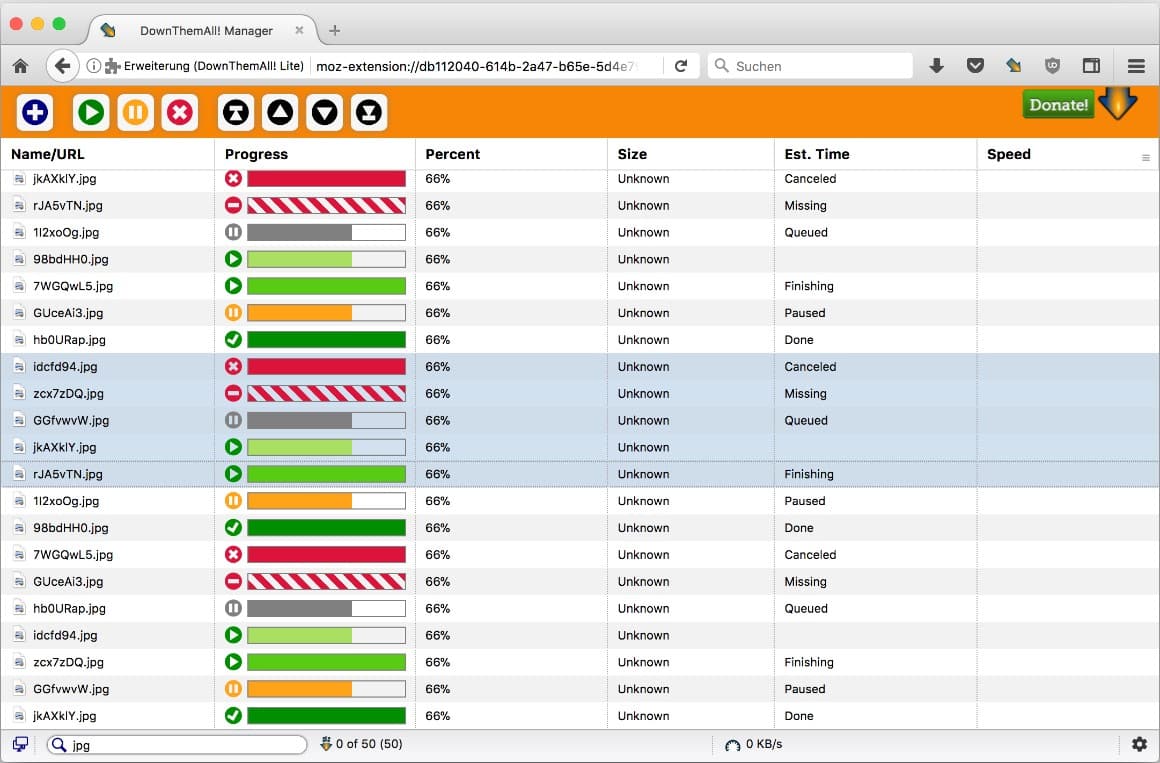Reload the page with the refresh button

point(681,66)
